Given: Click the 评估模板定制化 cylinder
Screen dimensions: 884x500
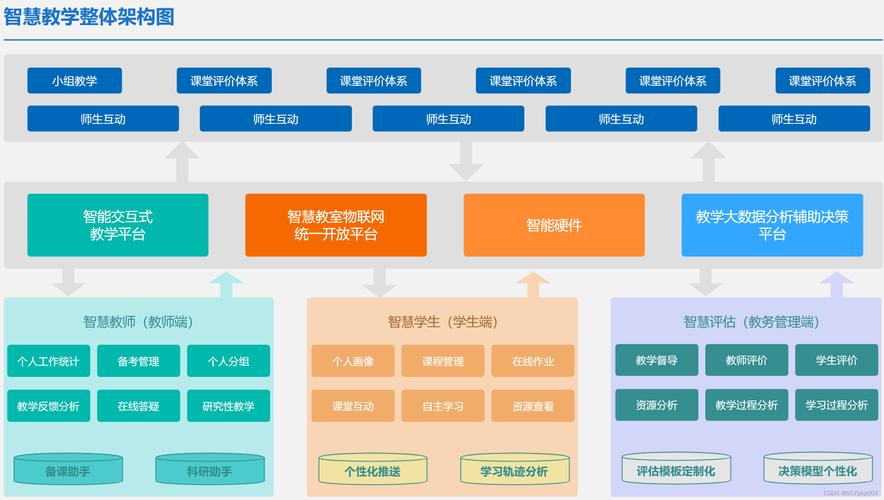Looking at the screenshot, I should 676,468.
